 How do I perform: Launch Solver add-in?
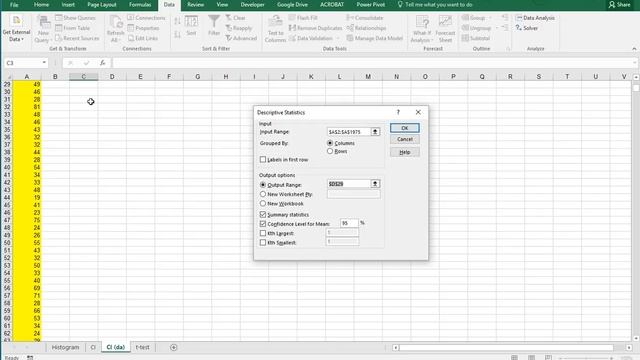[527, 28]
